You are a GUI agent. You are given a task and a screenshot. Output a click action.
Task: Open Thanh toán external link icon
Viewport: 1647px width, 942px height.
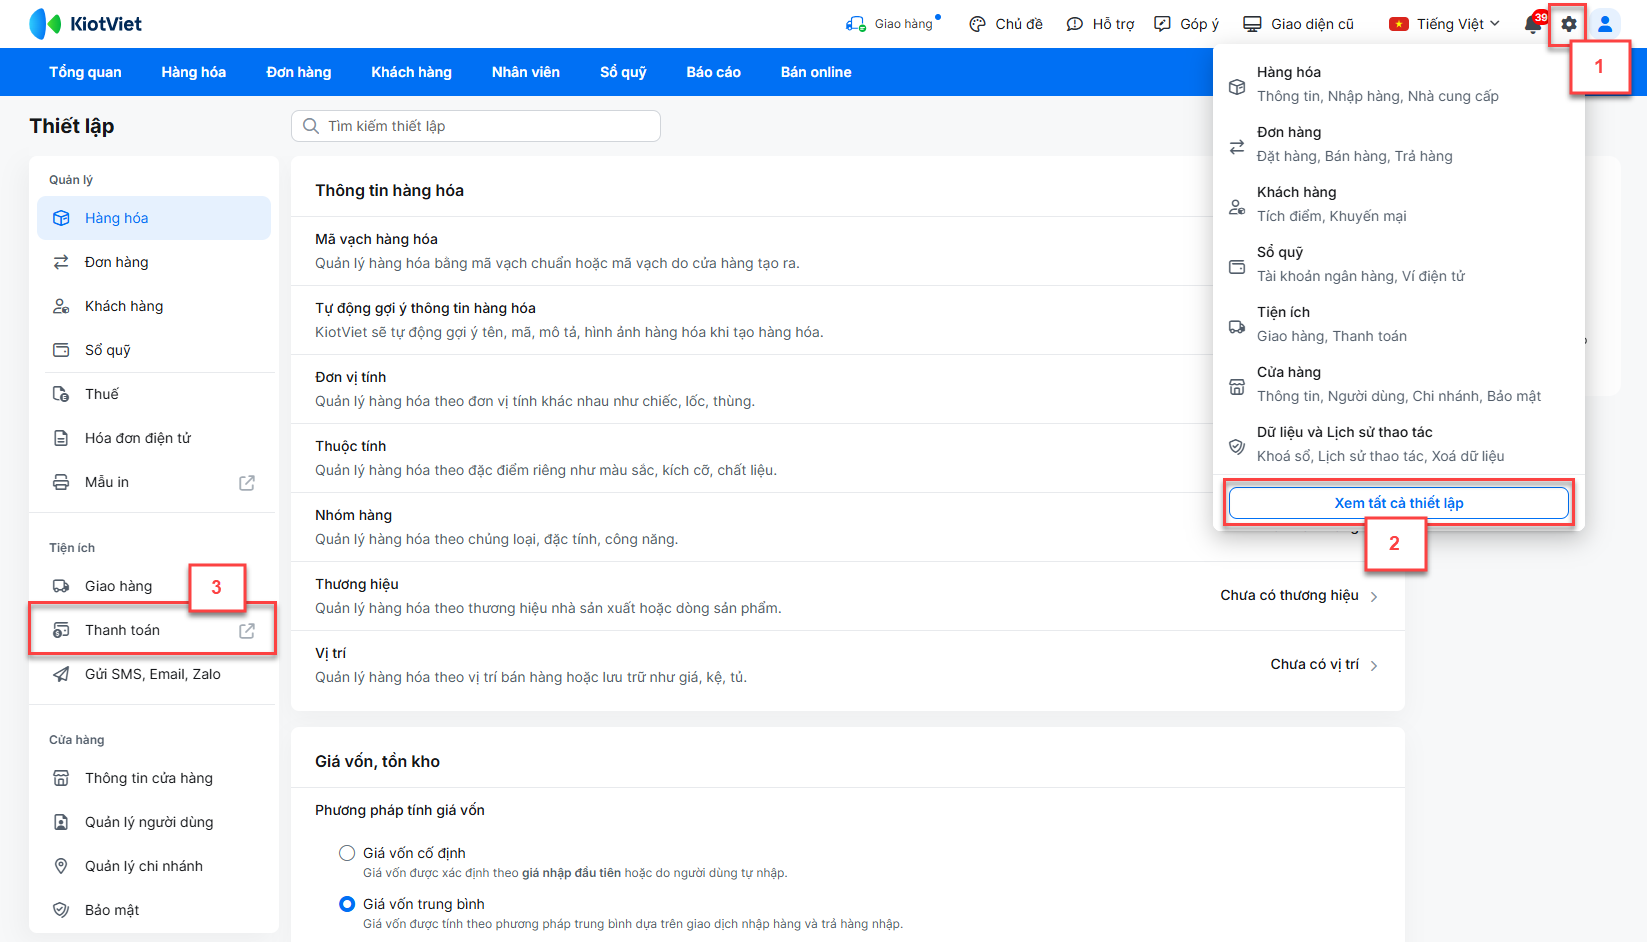pos(247,631)
